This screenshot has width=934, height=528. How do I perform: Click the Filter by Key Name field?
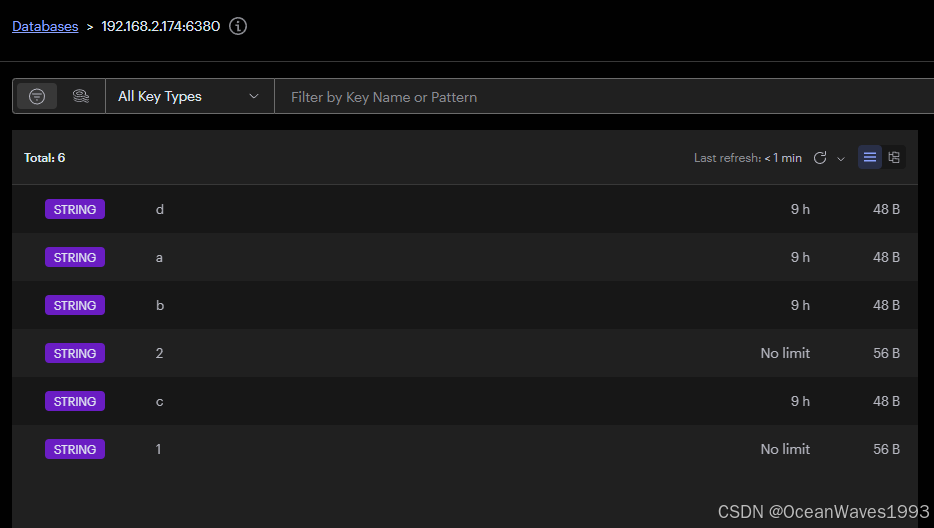point(600,97)
